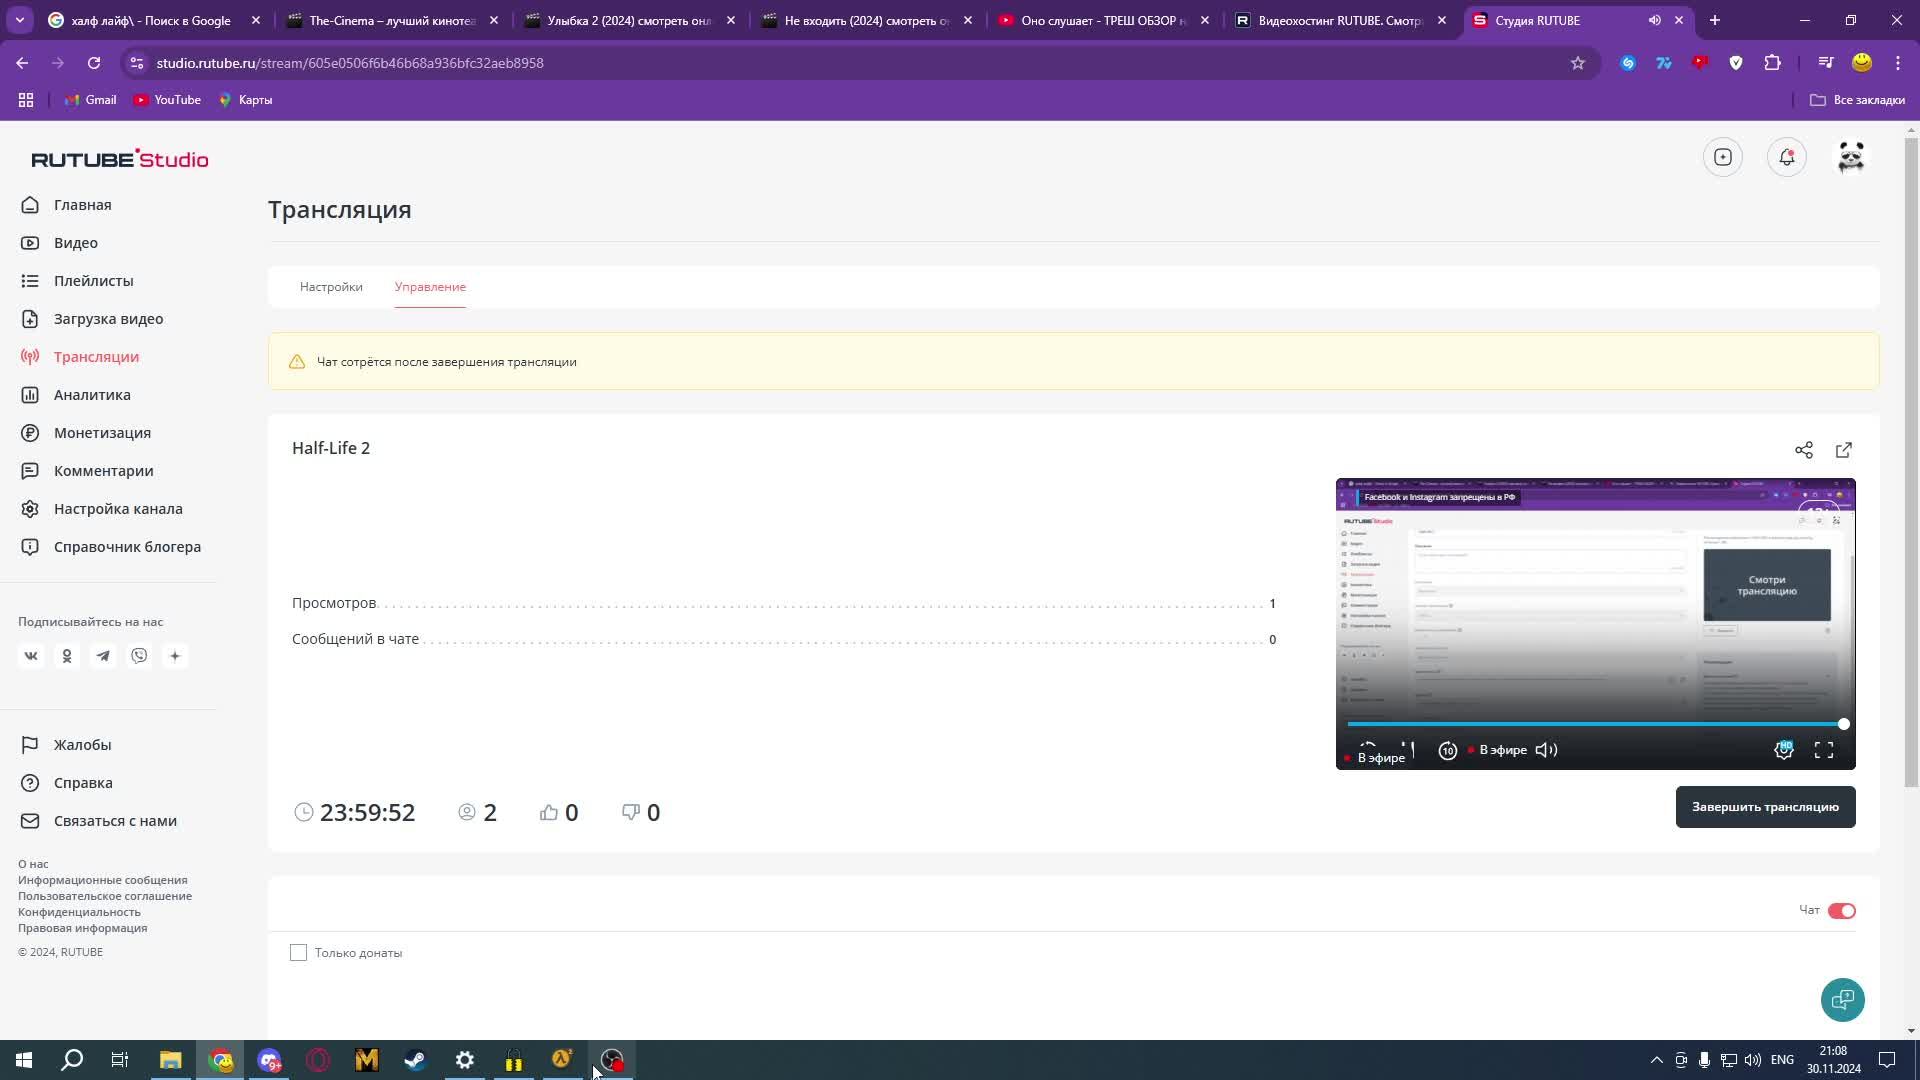Open the teal support chat bubble
Viewport: 1920px width, 1080px height.
pyautogui.click(x=1843, y=1000)
